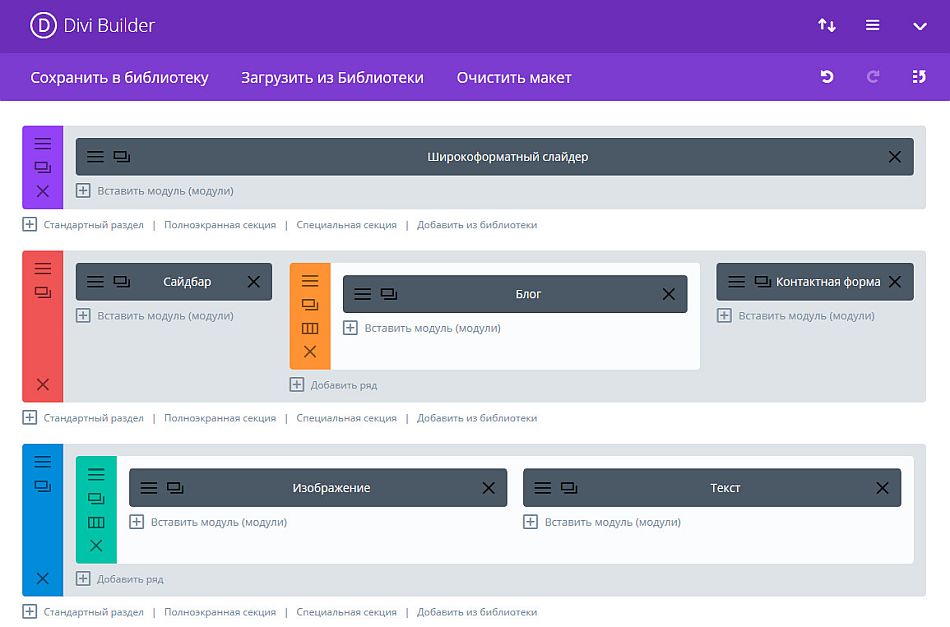The height and width of the screenshot is (627, 950).
Task: Undo the last layout change
Action: click(826, 76)
